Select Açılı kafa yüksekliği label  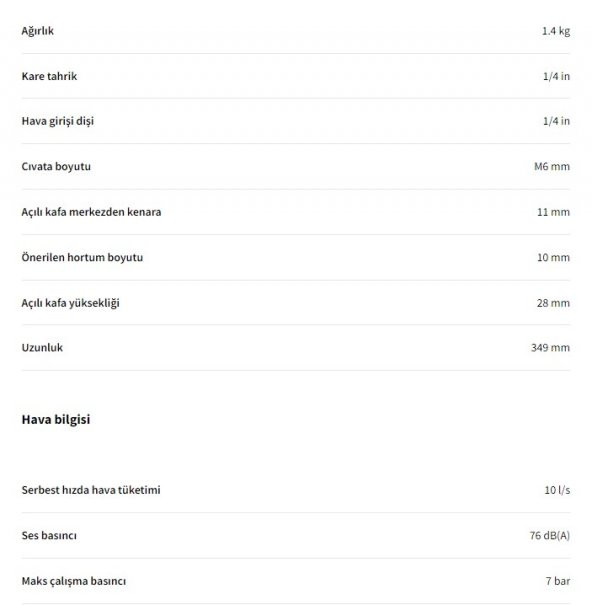tap(70, 303)
